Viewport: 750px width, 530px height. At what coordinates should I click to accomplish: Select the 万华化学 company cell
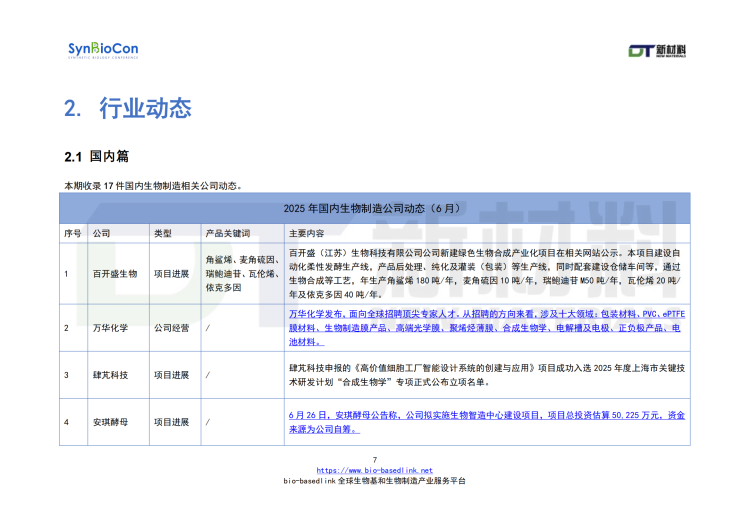[110, 327]
